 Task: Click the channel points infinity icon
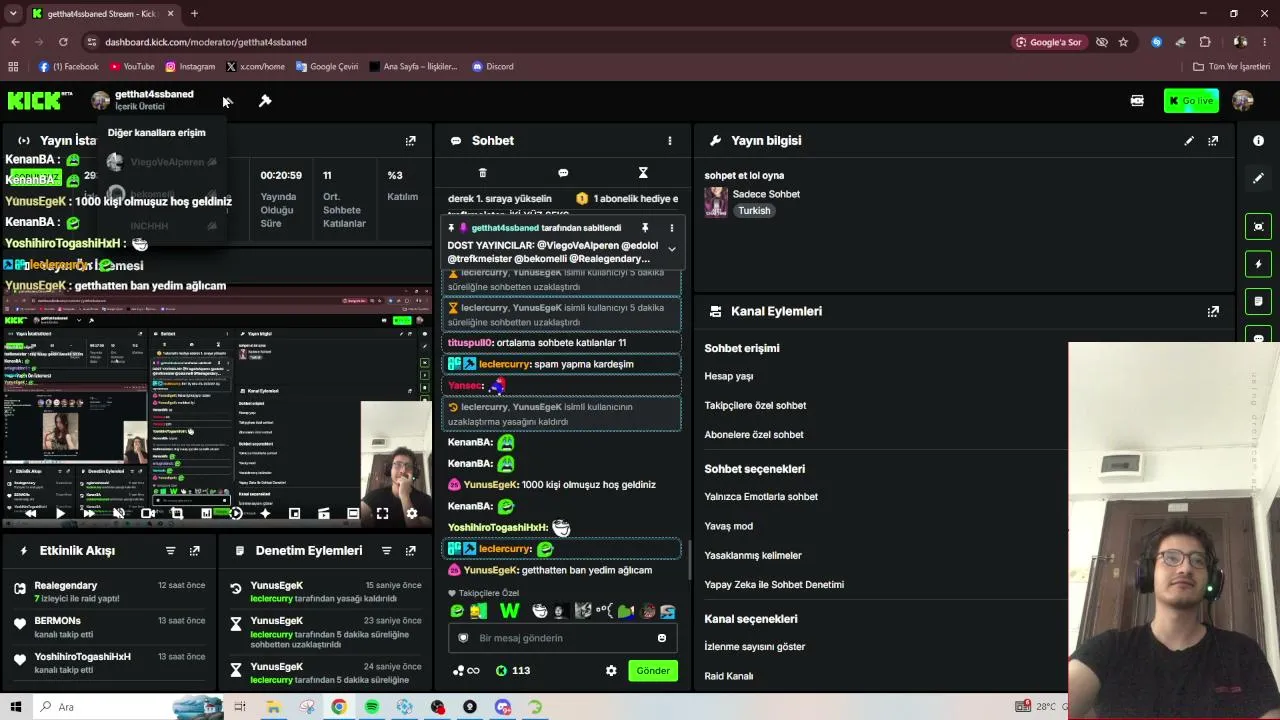(466, 671)
